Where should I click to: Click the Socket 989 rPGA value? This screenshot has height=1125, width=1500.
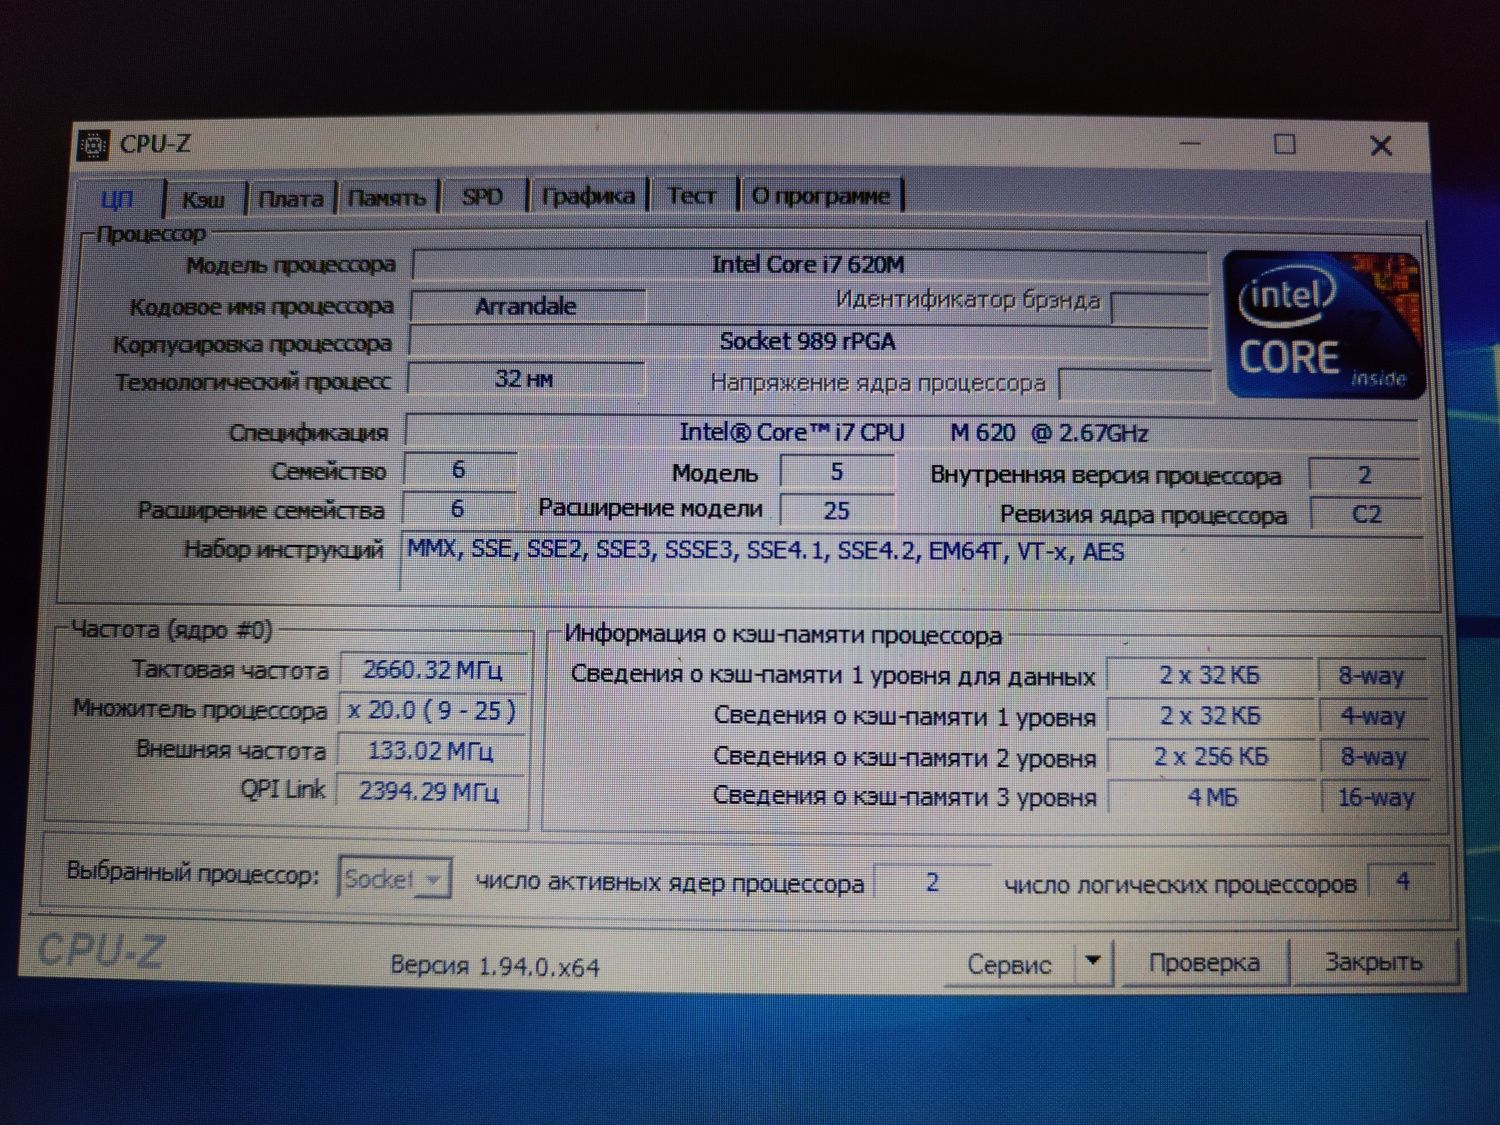pyautogui.click(x=808, y=342)
